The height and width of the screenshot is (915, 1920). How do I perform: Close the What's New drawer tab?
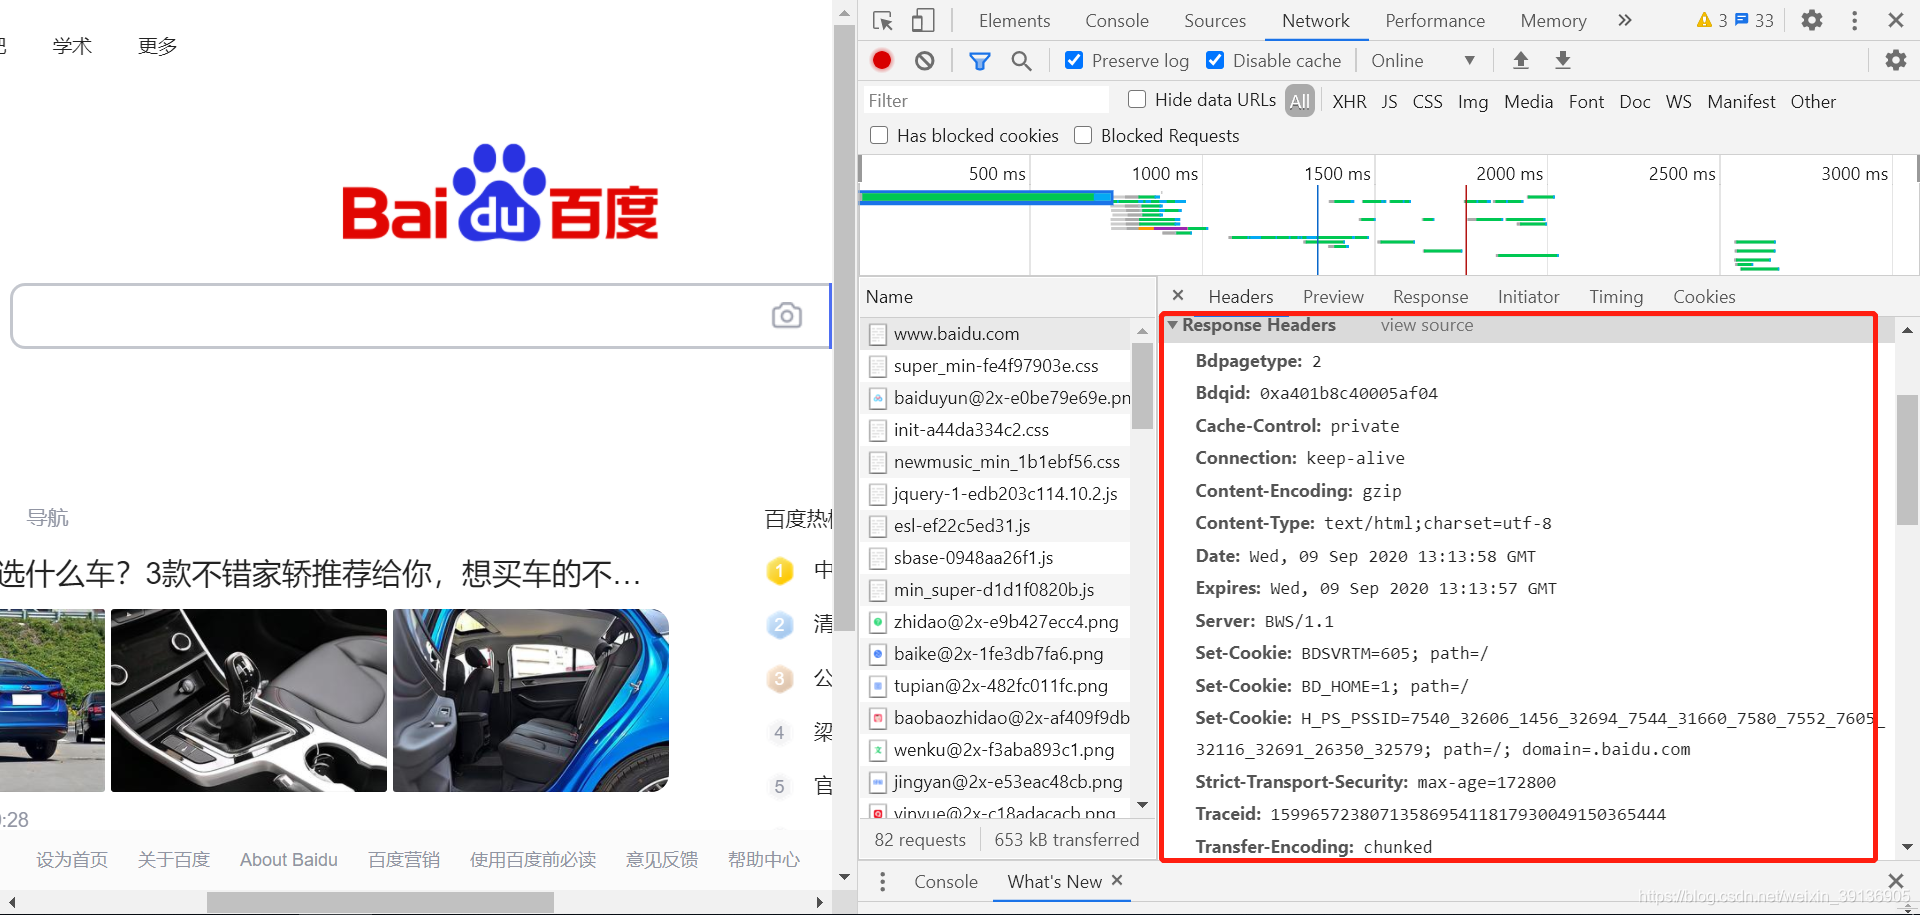(x=1117, y=880)
